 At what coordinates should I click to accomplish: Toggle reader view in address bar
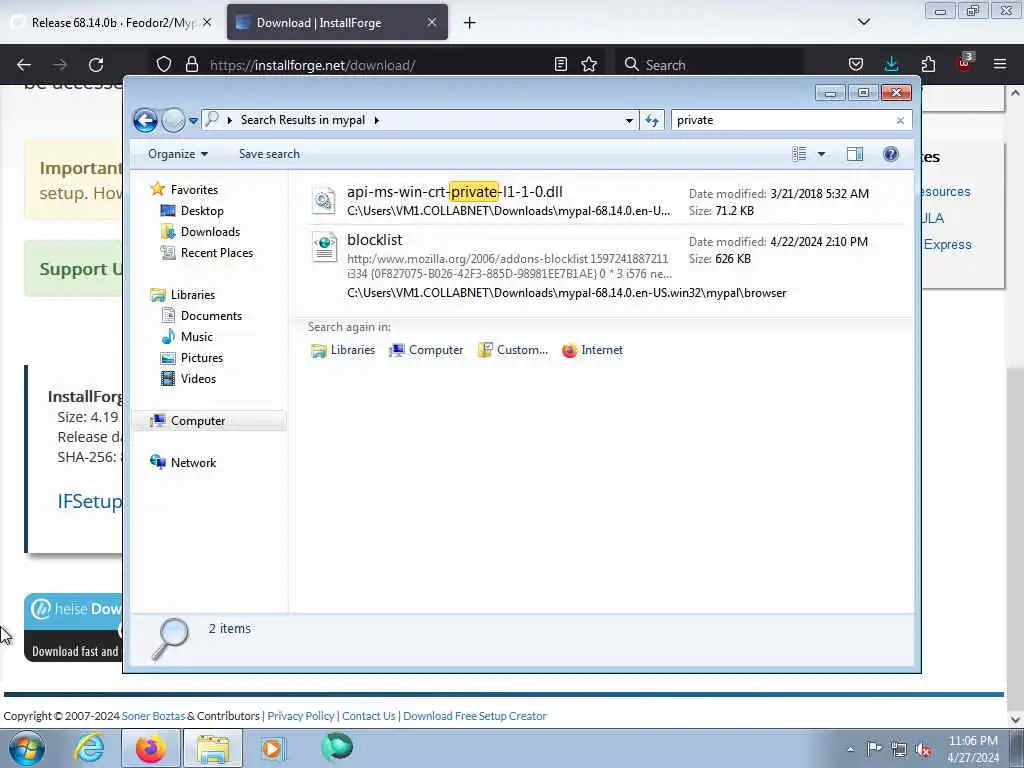click(561, 64)
